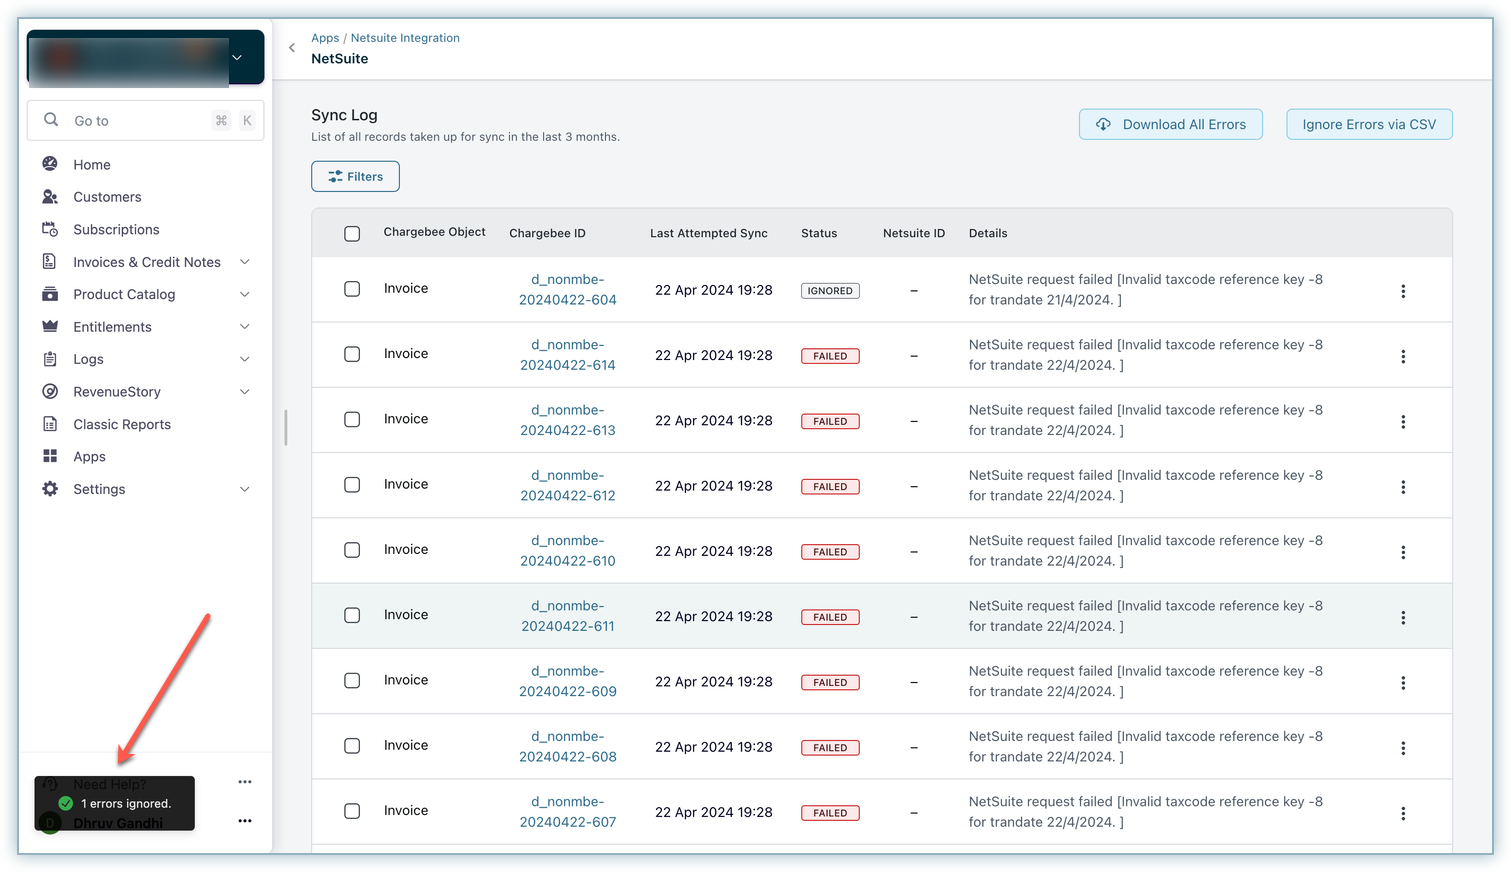Open the Netsuite Integration breadcrumb link
Viewport: 1511px width, 872px height.
click(405, 38)
